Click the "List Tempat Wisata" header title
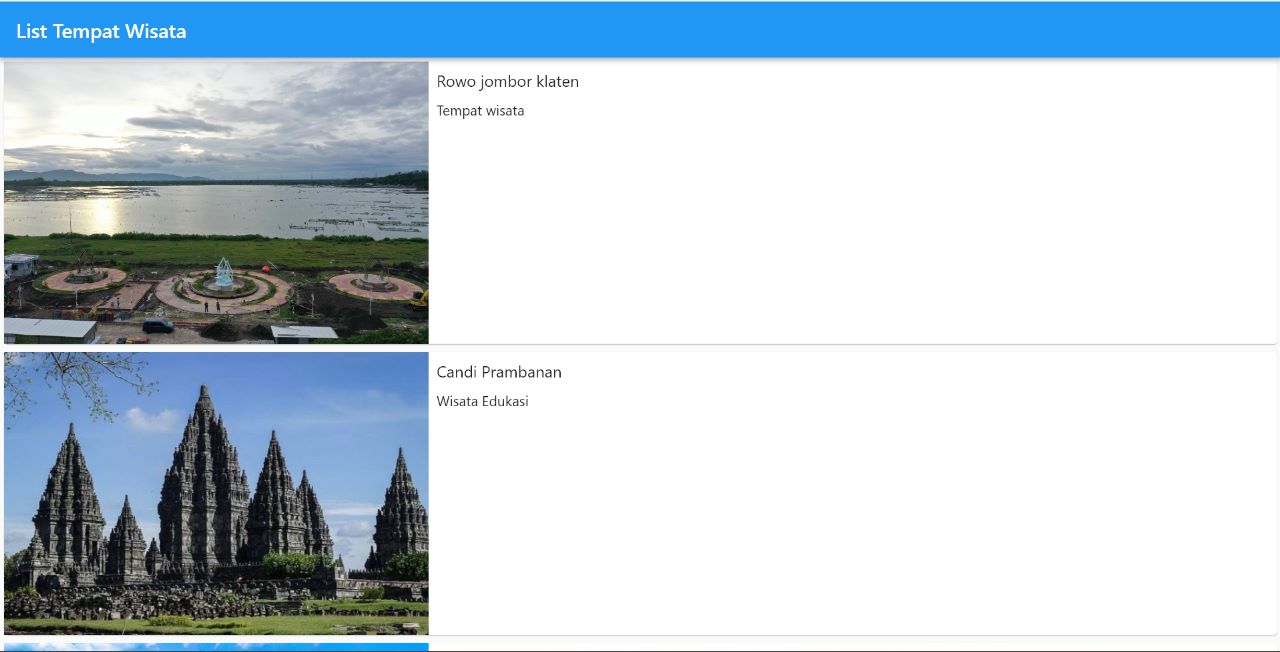The height and width of the screenshot is (652, 1280). click(x=101, y=31)
